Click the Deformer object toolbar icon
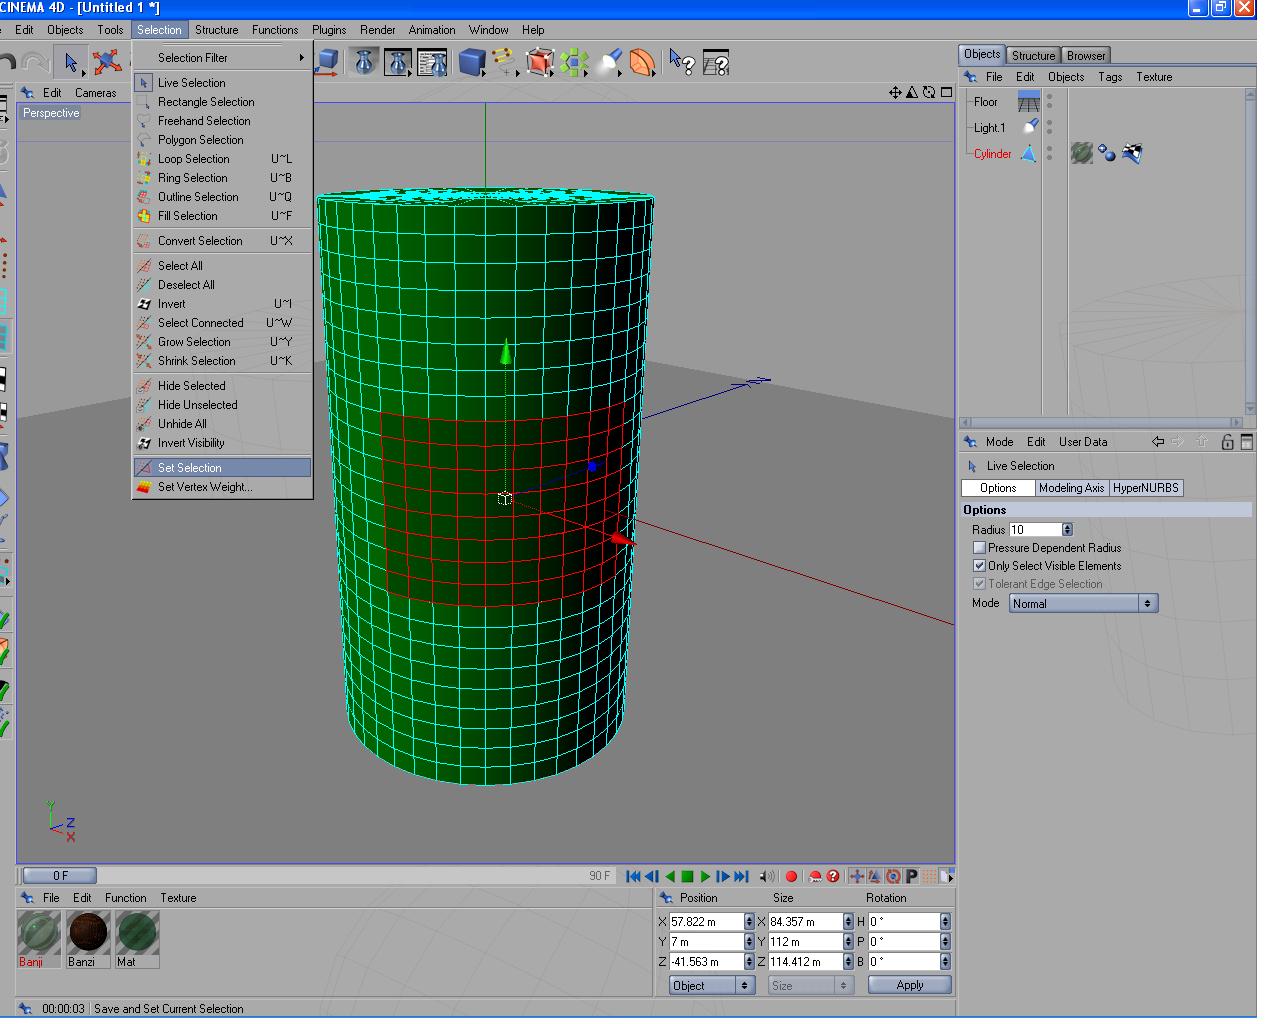The width and height of the screenshot is (1280, 1024). tap(642, 63)
